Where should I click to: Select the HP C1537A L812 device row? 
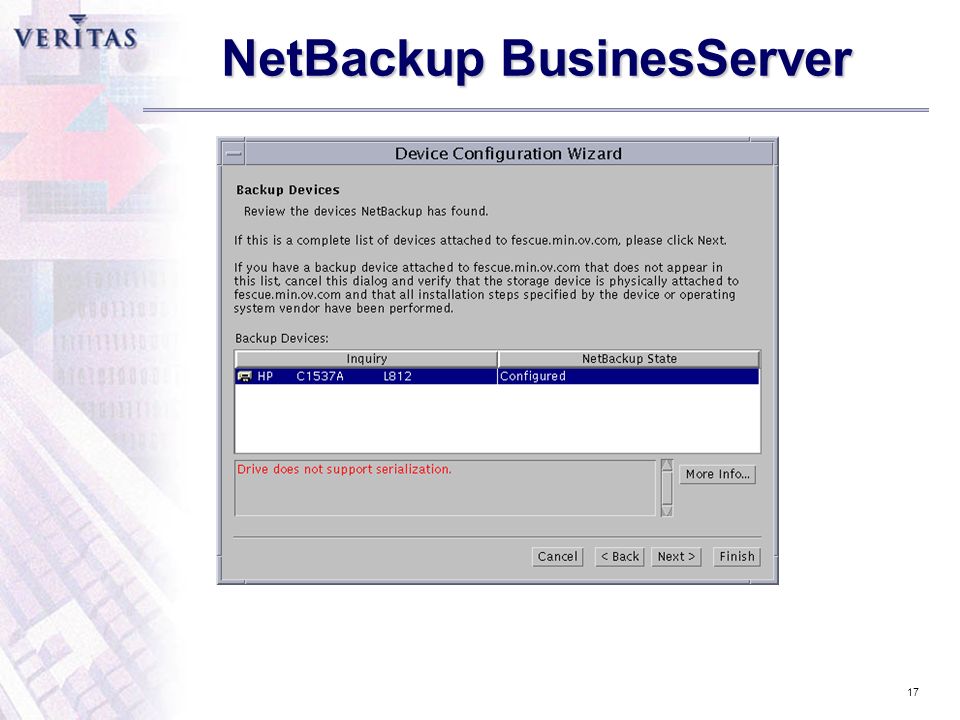[497, 376]
